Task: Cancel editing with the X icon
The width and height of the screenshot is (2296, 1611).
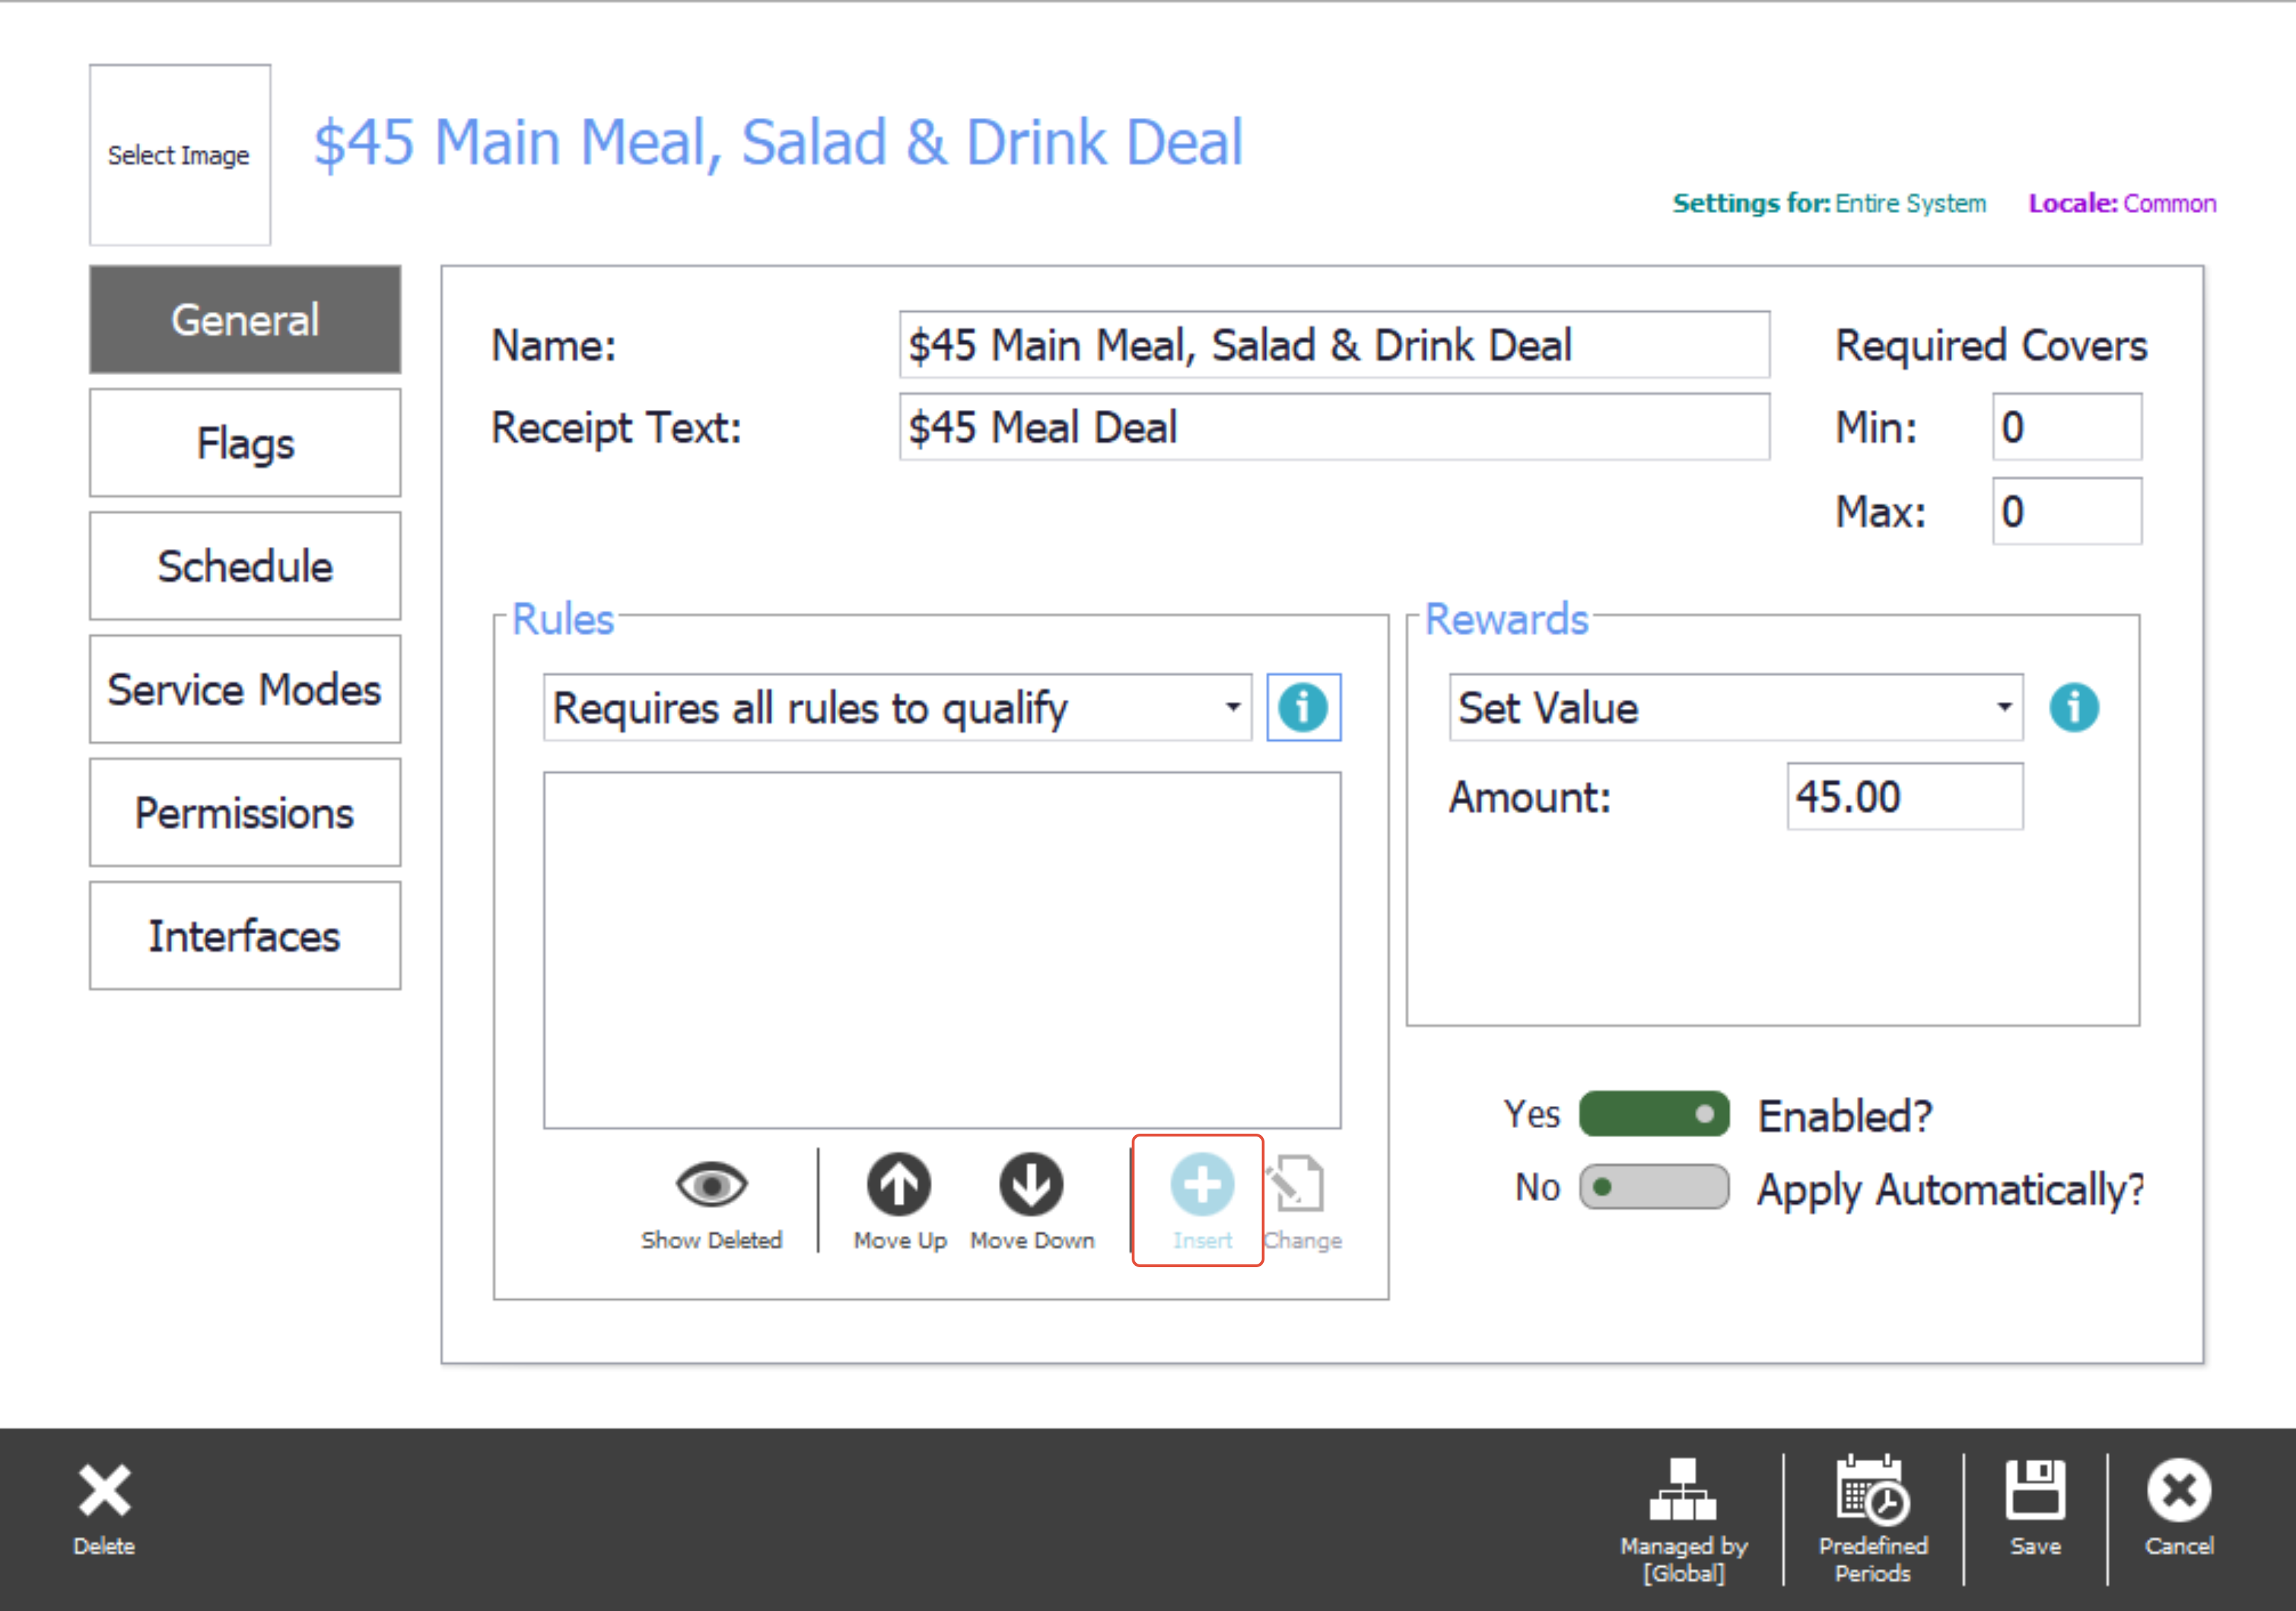Action: (x=2178, y=1490)
